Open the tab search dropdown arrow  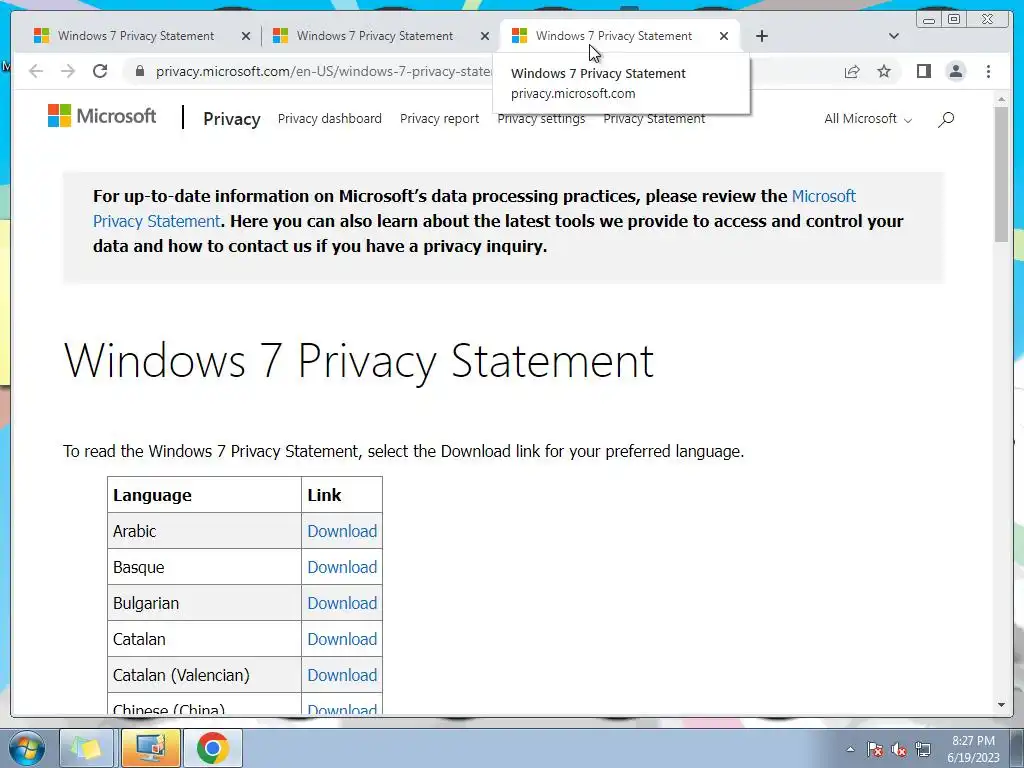893,36
